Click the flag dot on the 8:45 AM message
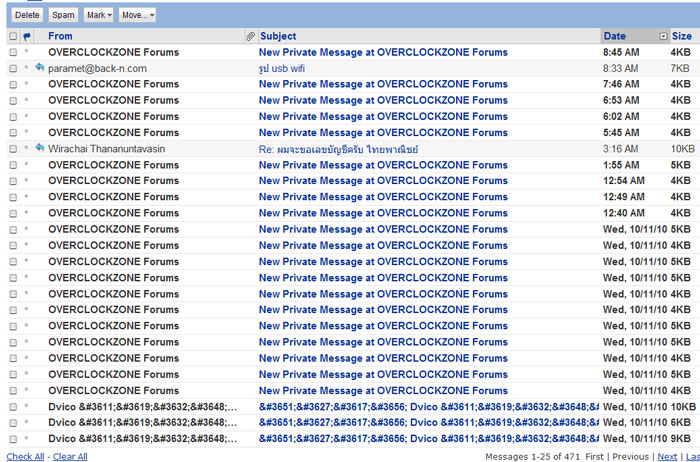 click(x=27, y=52)
